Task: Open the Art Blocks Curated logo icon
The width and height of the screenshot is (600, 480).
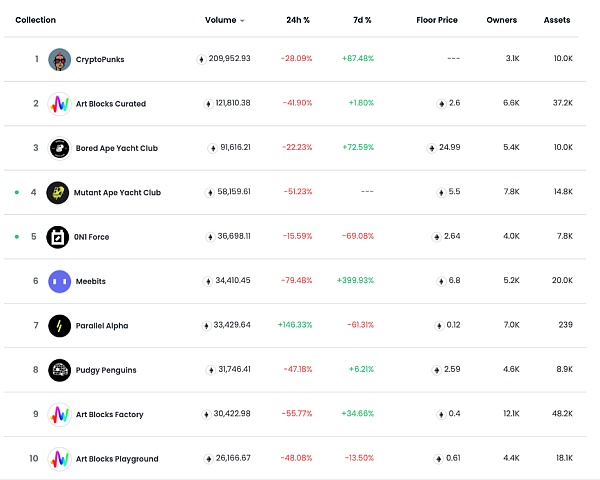Action: [x=60, y=104]
